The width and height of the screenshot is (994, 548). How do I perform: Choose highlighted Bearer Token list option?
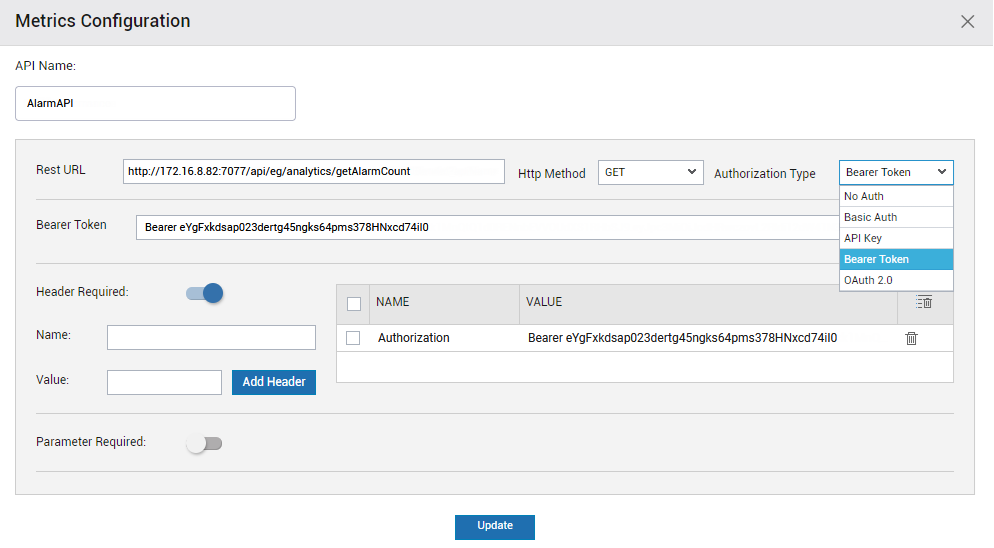coord(896,259)
